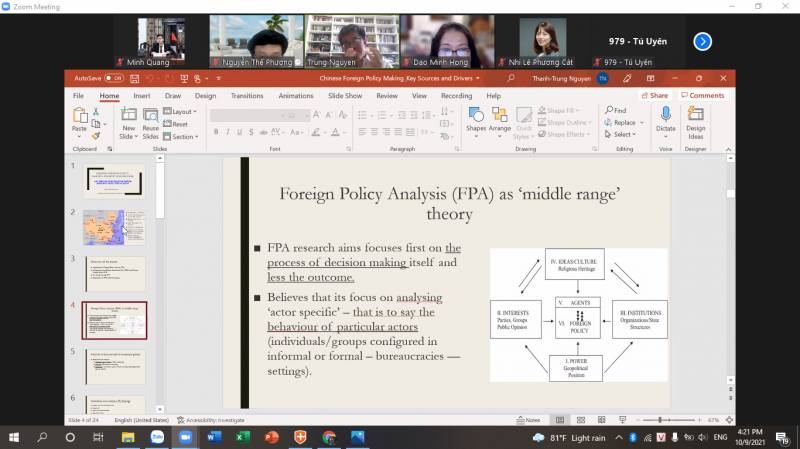Image resolution: width=800 pixels, height=449 pixels.
Task: Adjust the zoom slider in status bar
Action: pyautogui.click(x=660, y=420)
